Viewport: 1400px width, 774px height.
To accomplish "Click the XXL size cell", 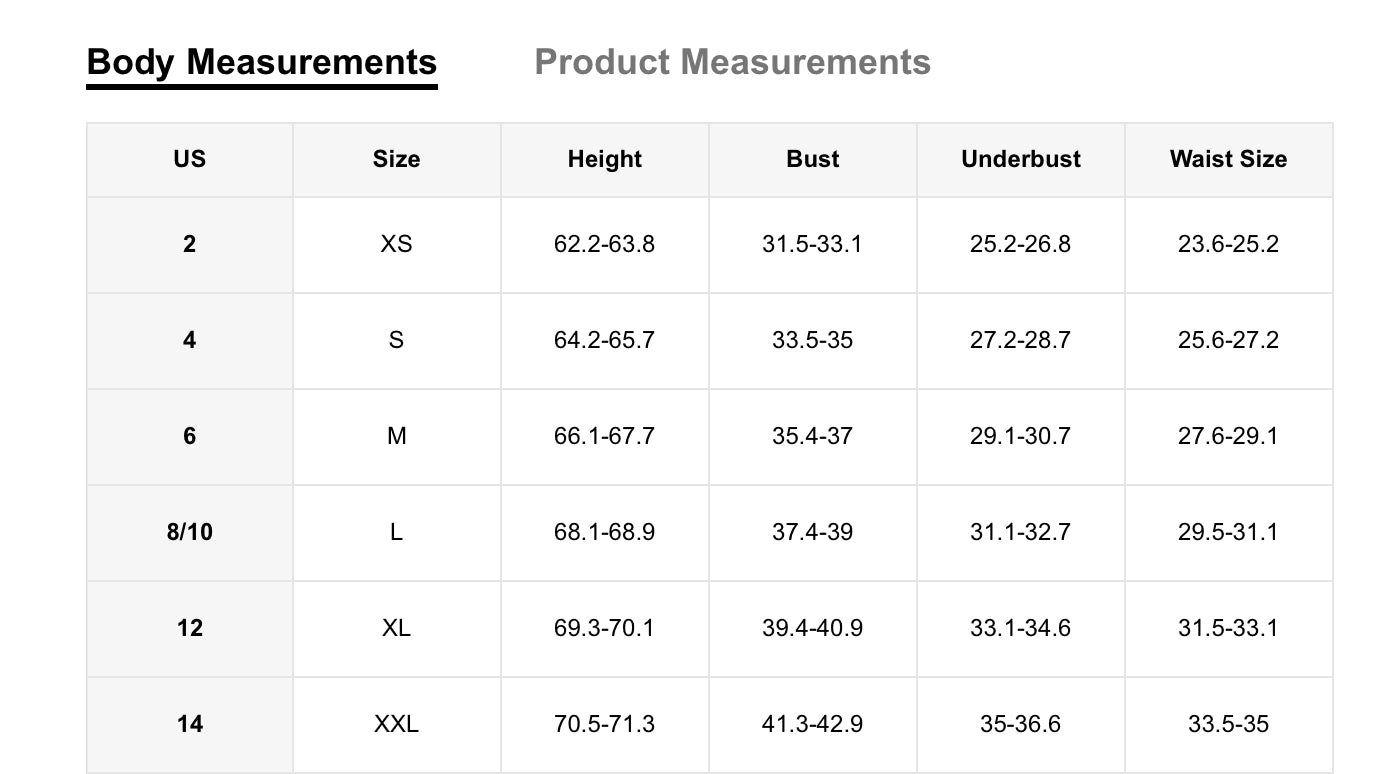I will pyautogui.click(x=397, y=724).
